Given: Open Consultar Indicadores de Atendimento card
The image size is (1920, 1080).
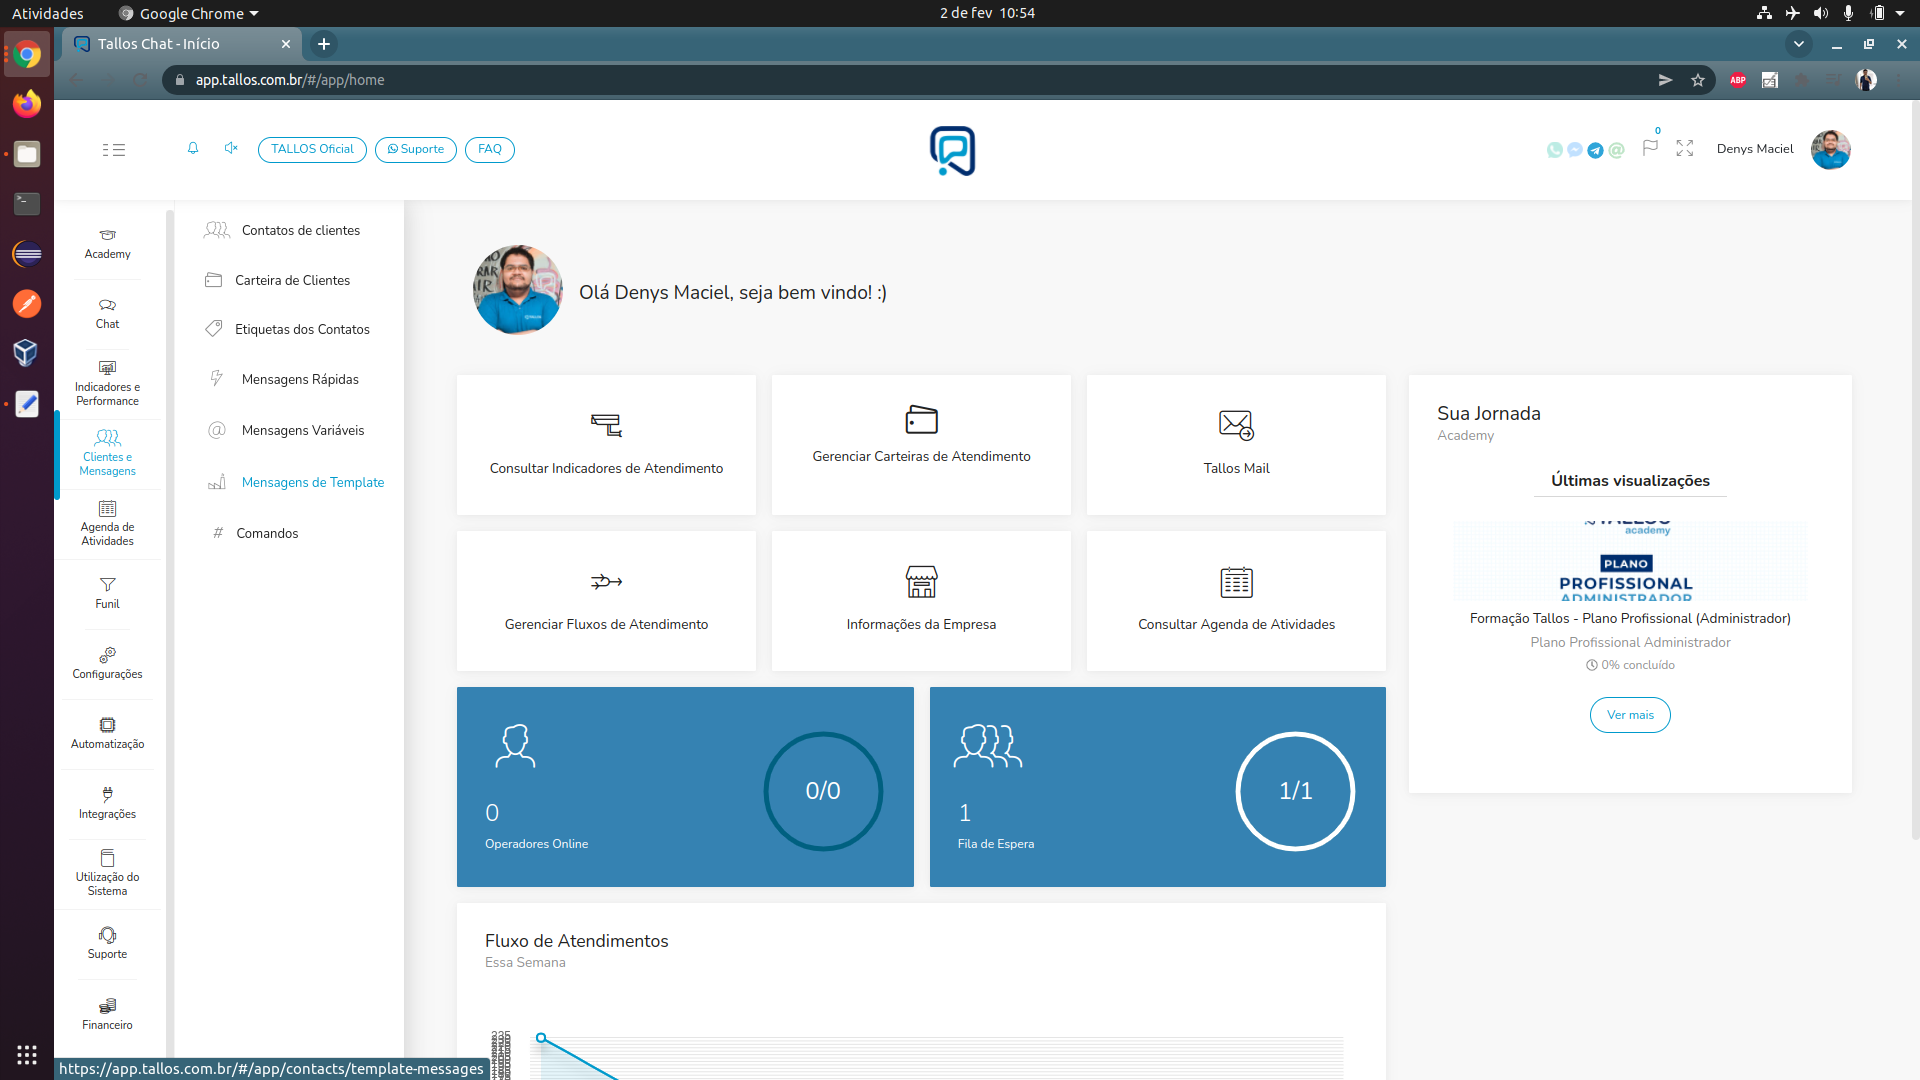Looking at the screenshot, I should (606, 445).
